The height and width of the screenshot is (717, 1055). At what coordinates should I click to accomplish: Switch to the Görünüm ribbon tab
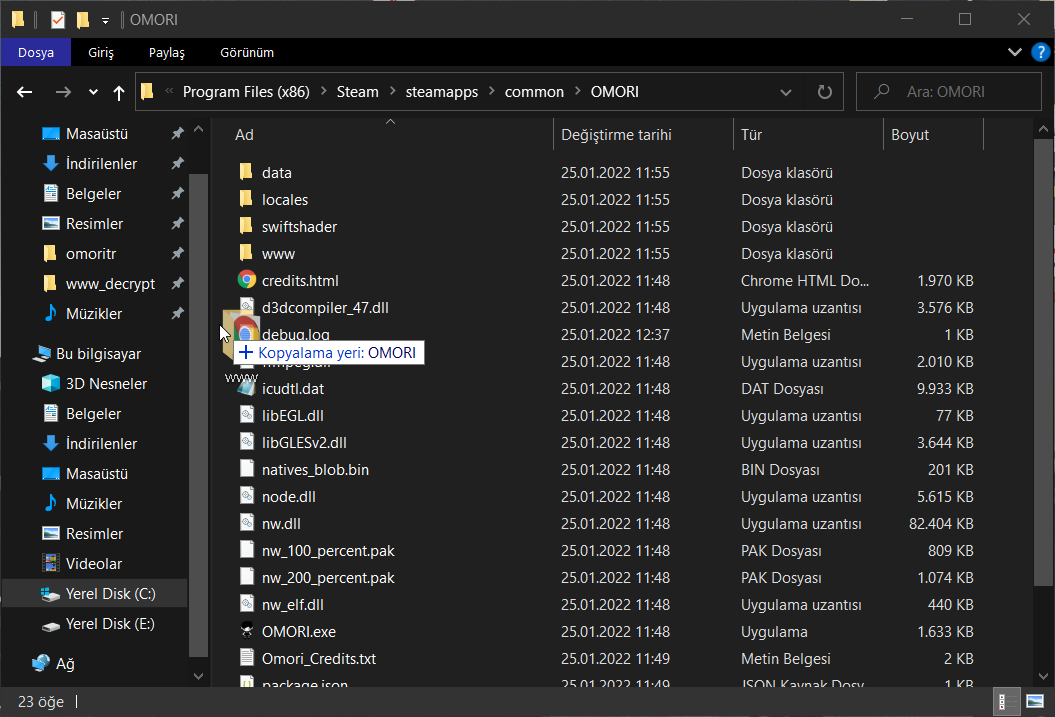coord(247,52)
